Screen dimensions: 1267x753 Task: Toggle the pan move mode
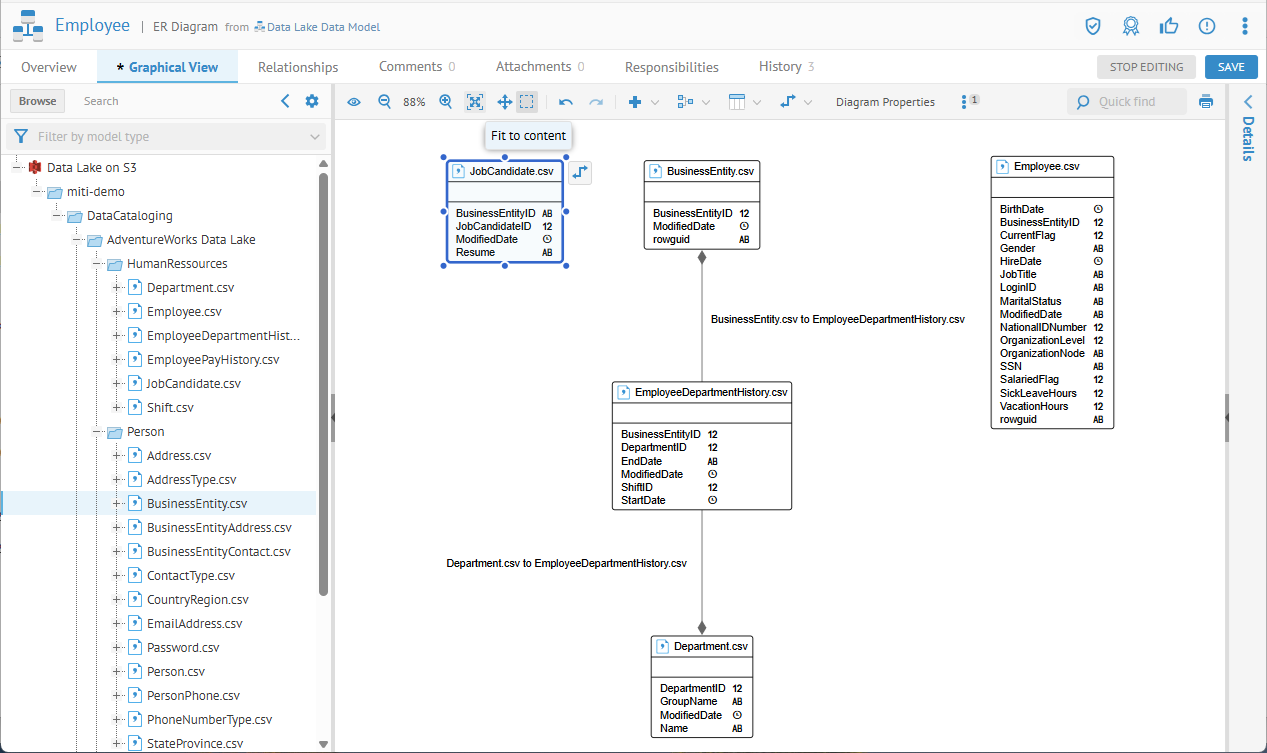504,102
